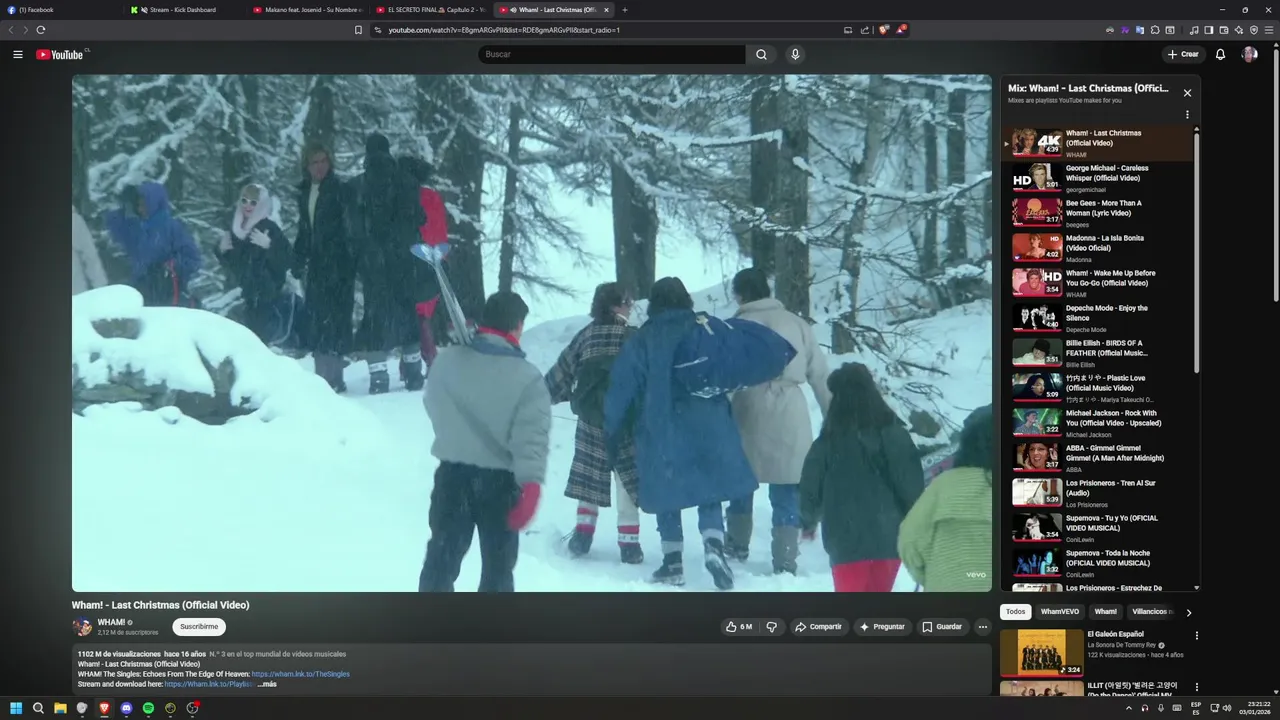Open the browser extensions puzzle icon
This screenshot has height=720, width=1280.
1155,30
